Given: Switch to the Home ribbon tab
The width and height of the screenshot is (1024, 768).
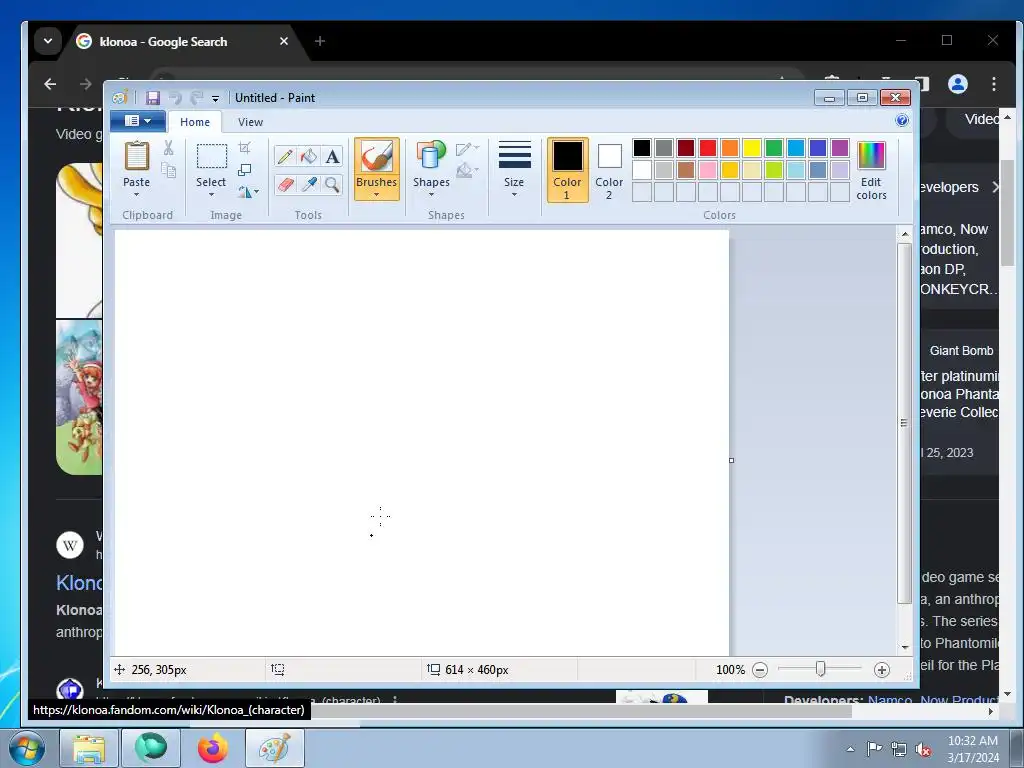Looking at the screenshot, I should point(195,122).
